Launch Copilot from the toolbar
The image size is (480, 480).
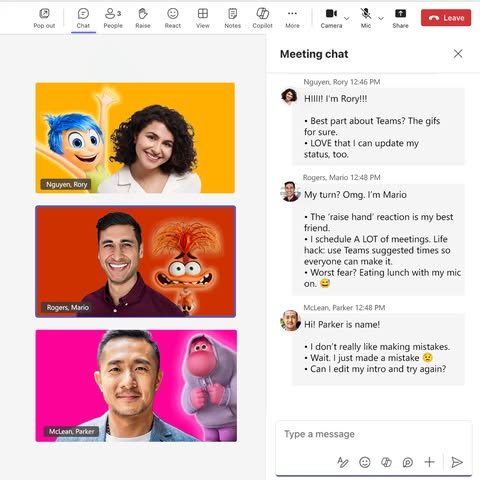(x=262, y=18)
